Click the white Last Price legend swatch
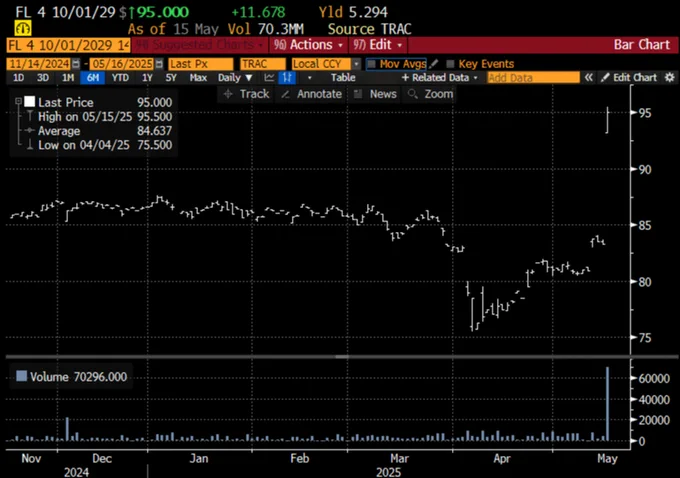680x478 pixels. coord(29,102)
